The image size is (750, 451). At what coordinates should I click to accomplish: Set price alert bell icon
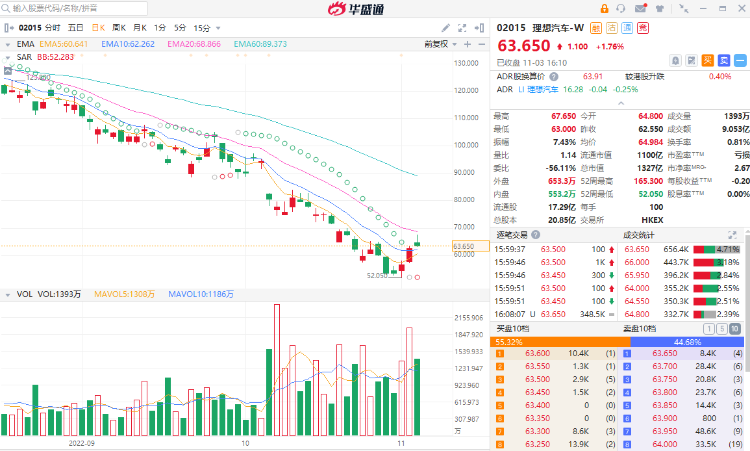(x=675, y=60)
